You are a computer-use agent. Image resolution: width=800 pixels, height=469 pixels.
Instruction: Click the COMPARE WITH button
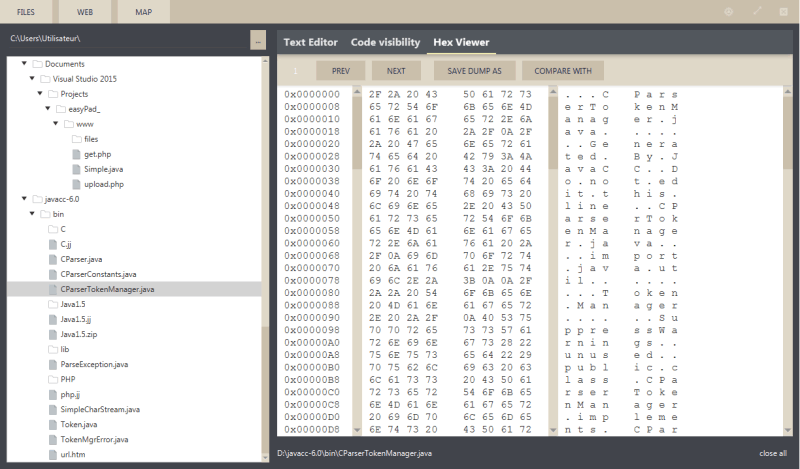click(x=563, y=71)
